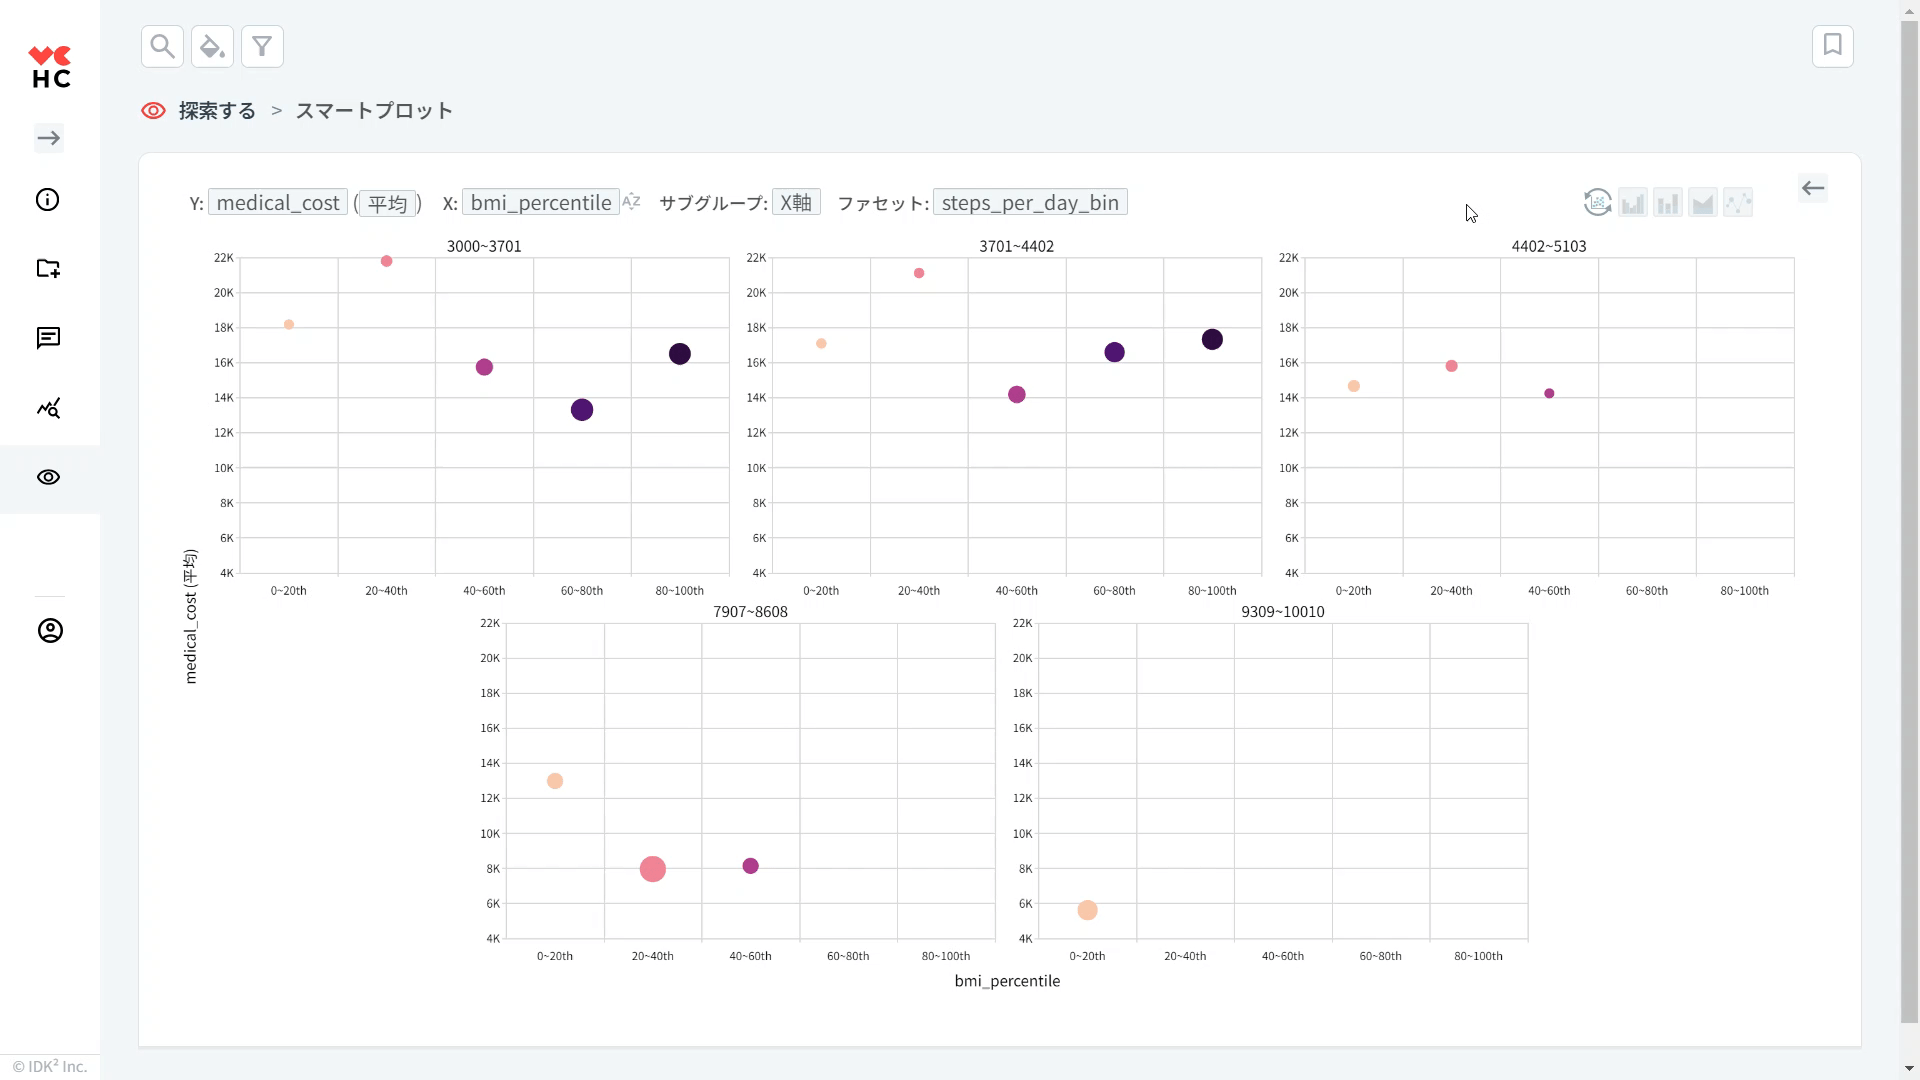Switch to the area chart type
The image size is (1920, 1080).
pos(1703,203)
